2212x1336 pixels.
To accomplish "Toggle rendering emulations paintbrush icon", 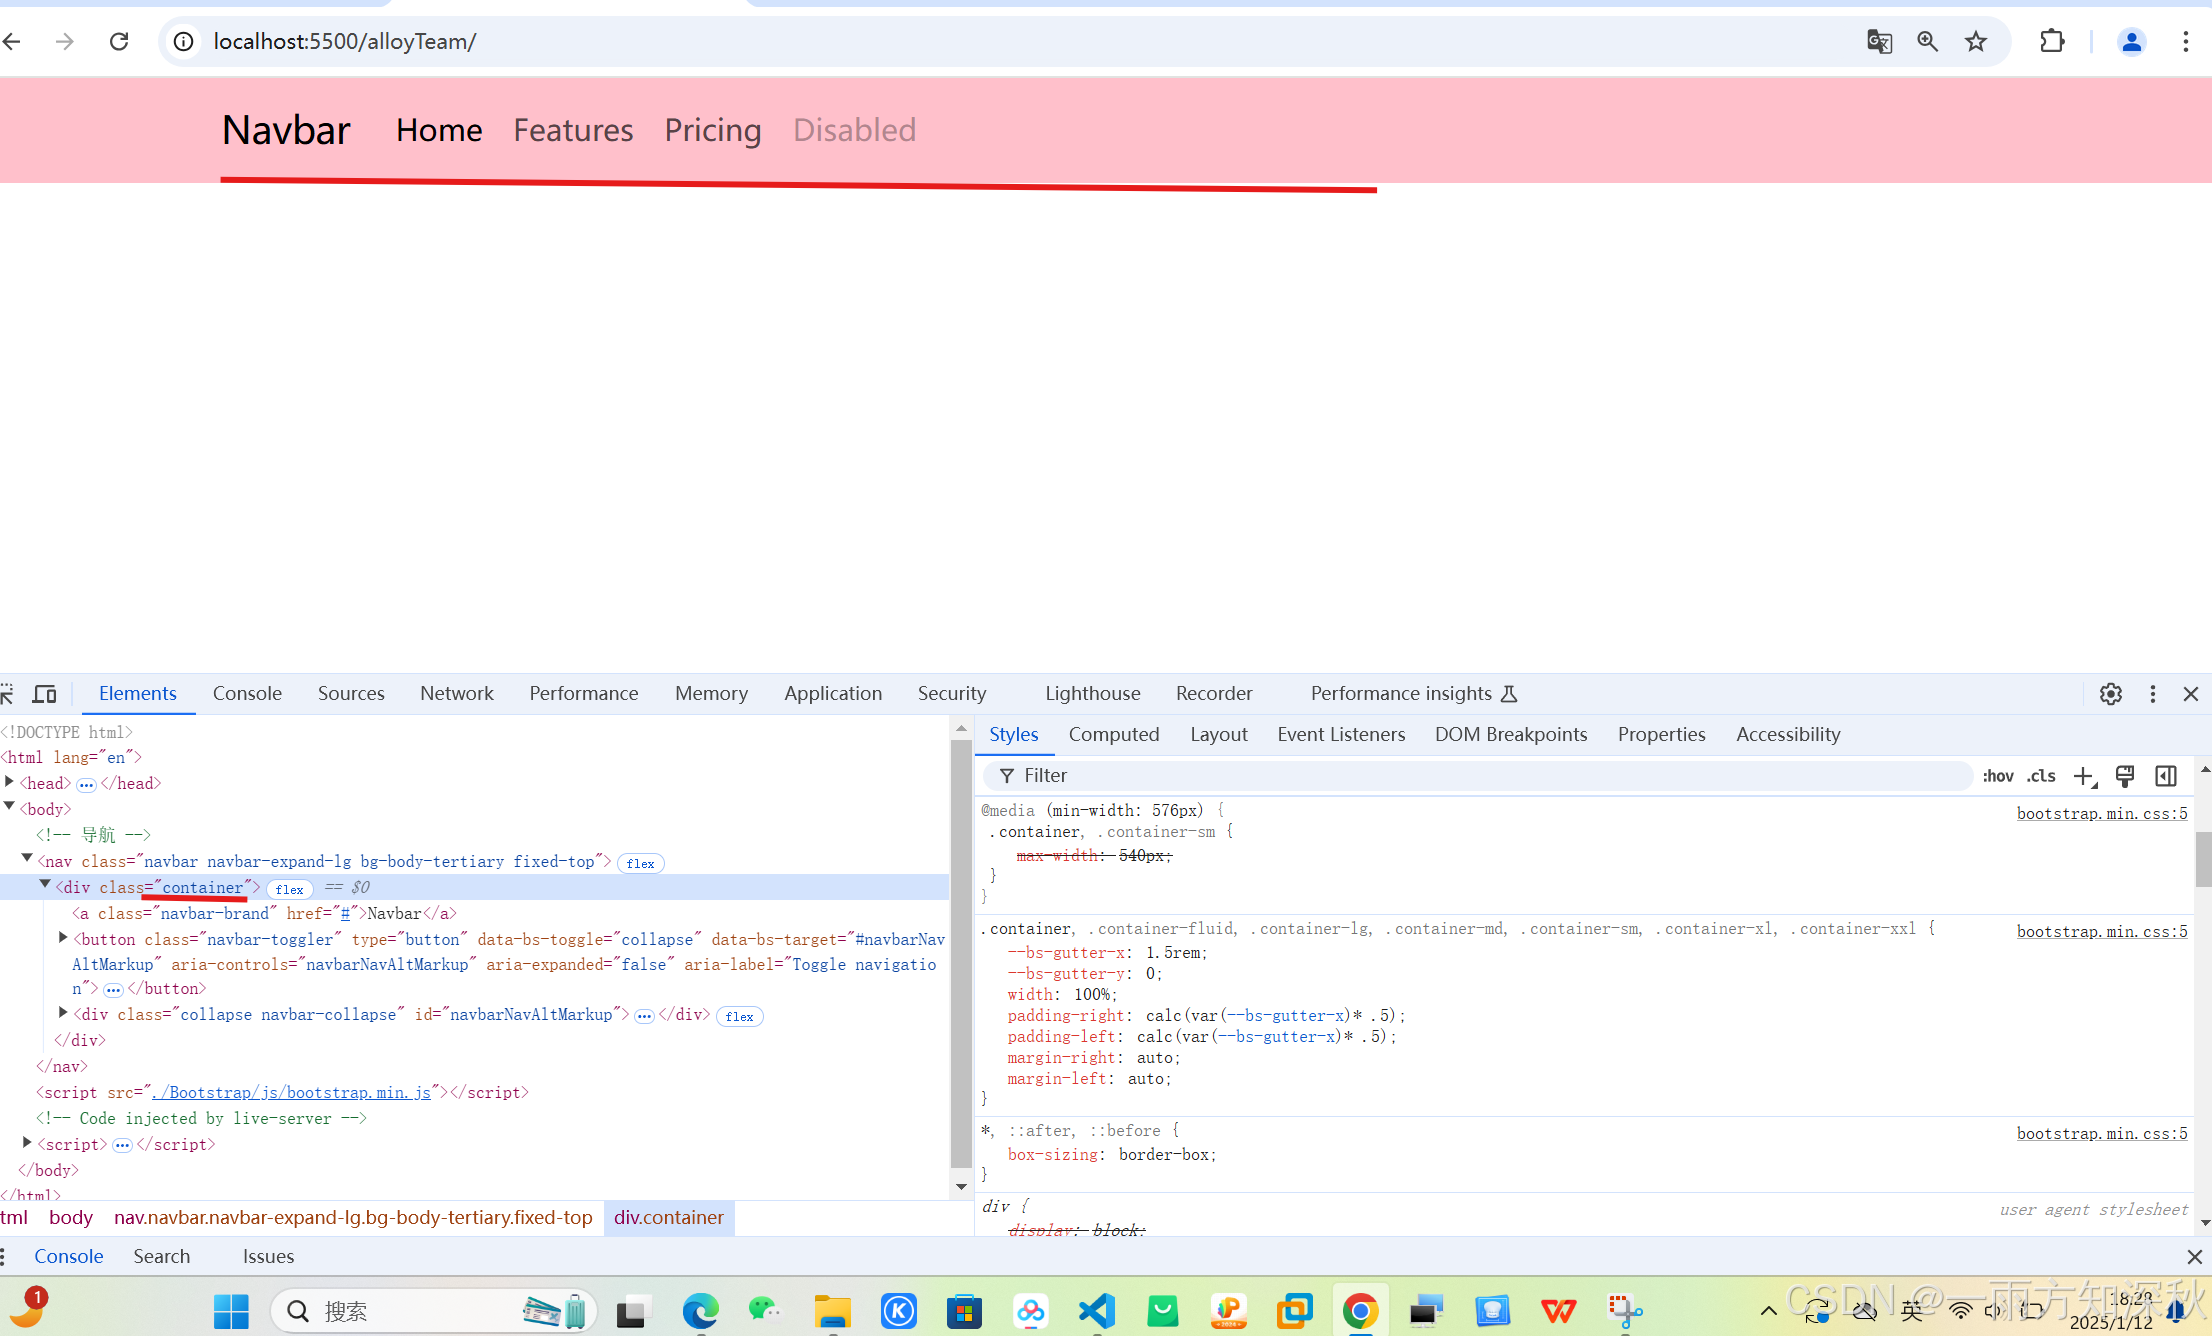I will click(2125, 776).
